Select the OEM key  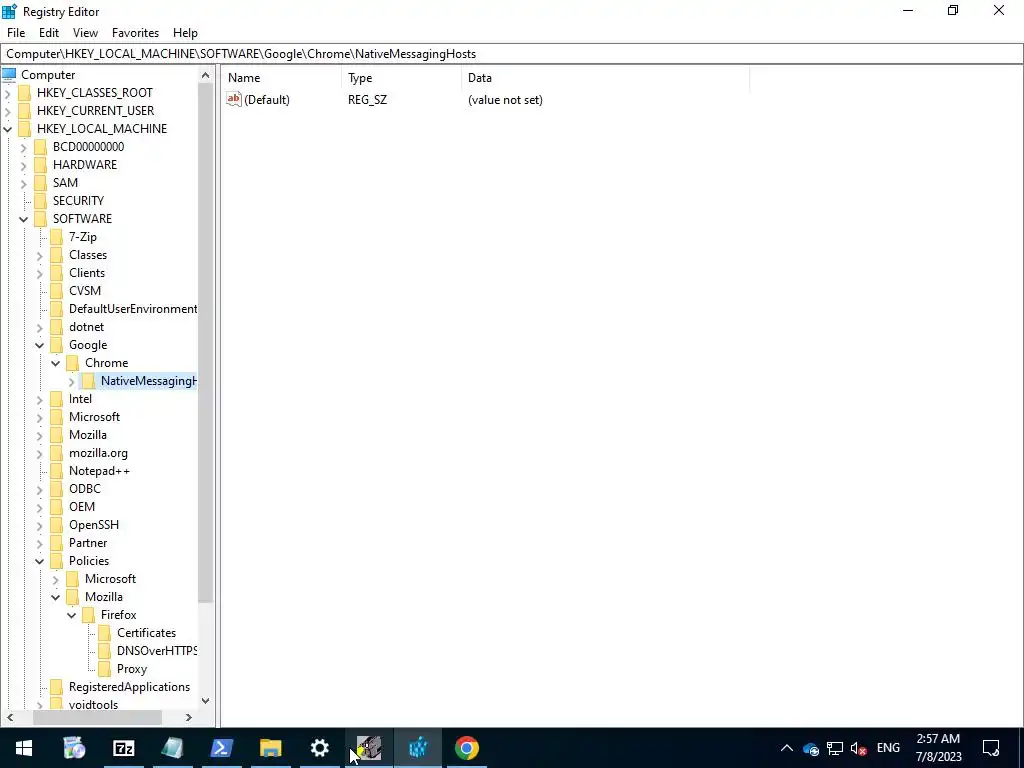(82, 507)
